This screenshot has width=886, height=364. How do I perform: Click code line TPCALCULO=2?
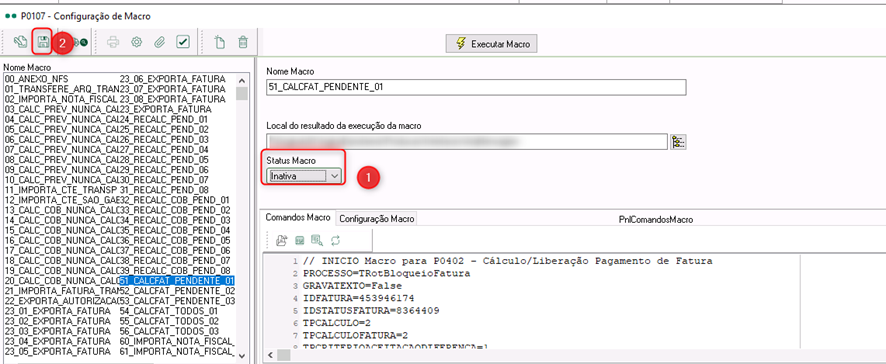[338, 323]
